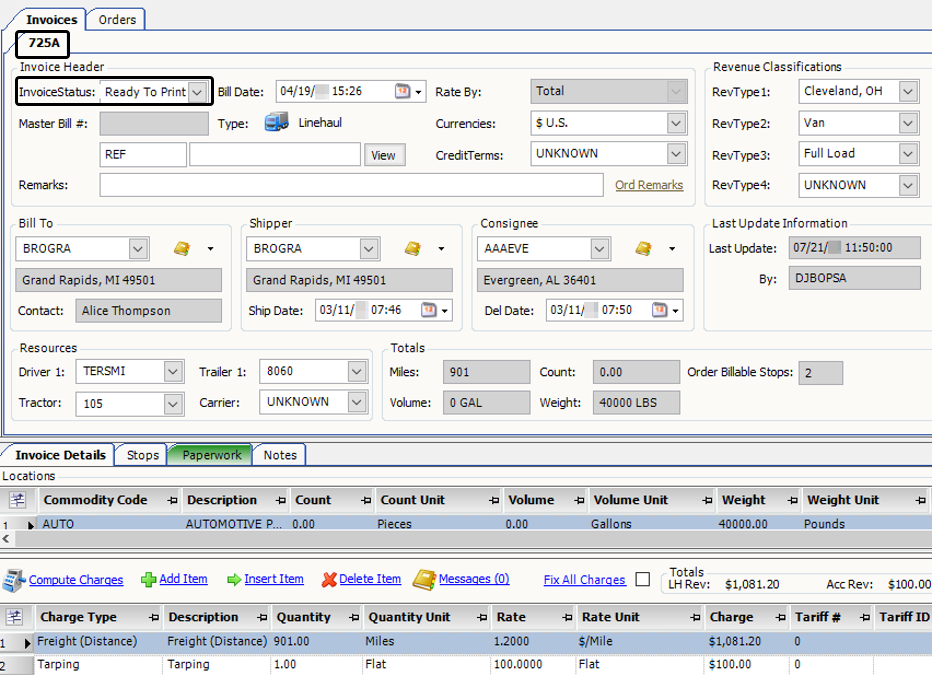This screenshot has height=675, width=933.
Task: Expand the Currencies dropdown
Action: [x=675, y=123]
